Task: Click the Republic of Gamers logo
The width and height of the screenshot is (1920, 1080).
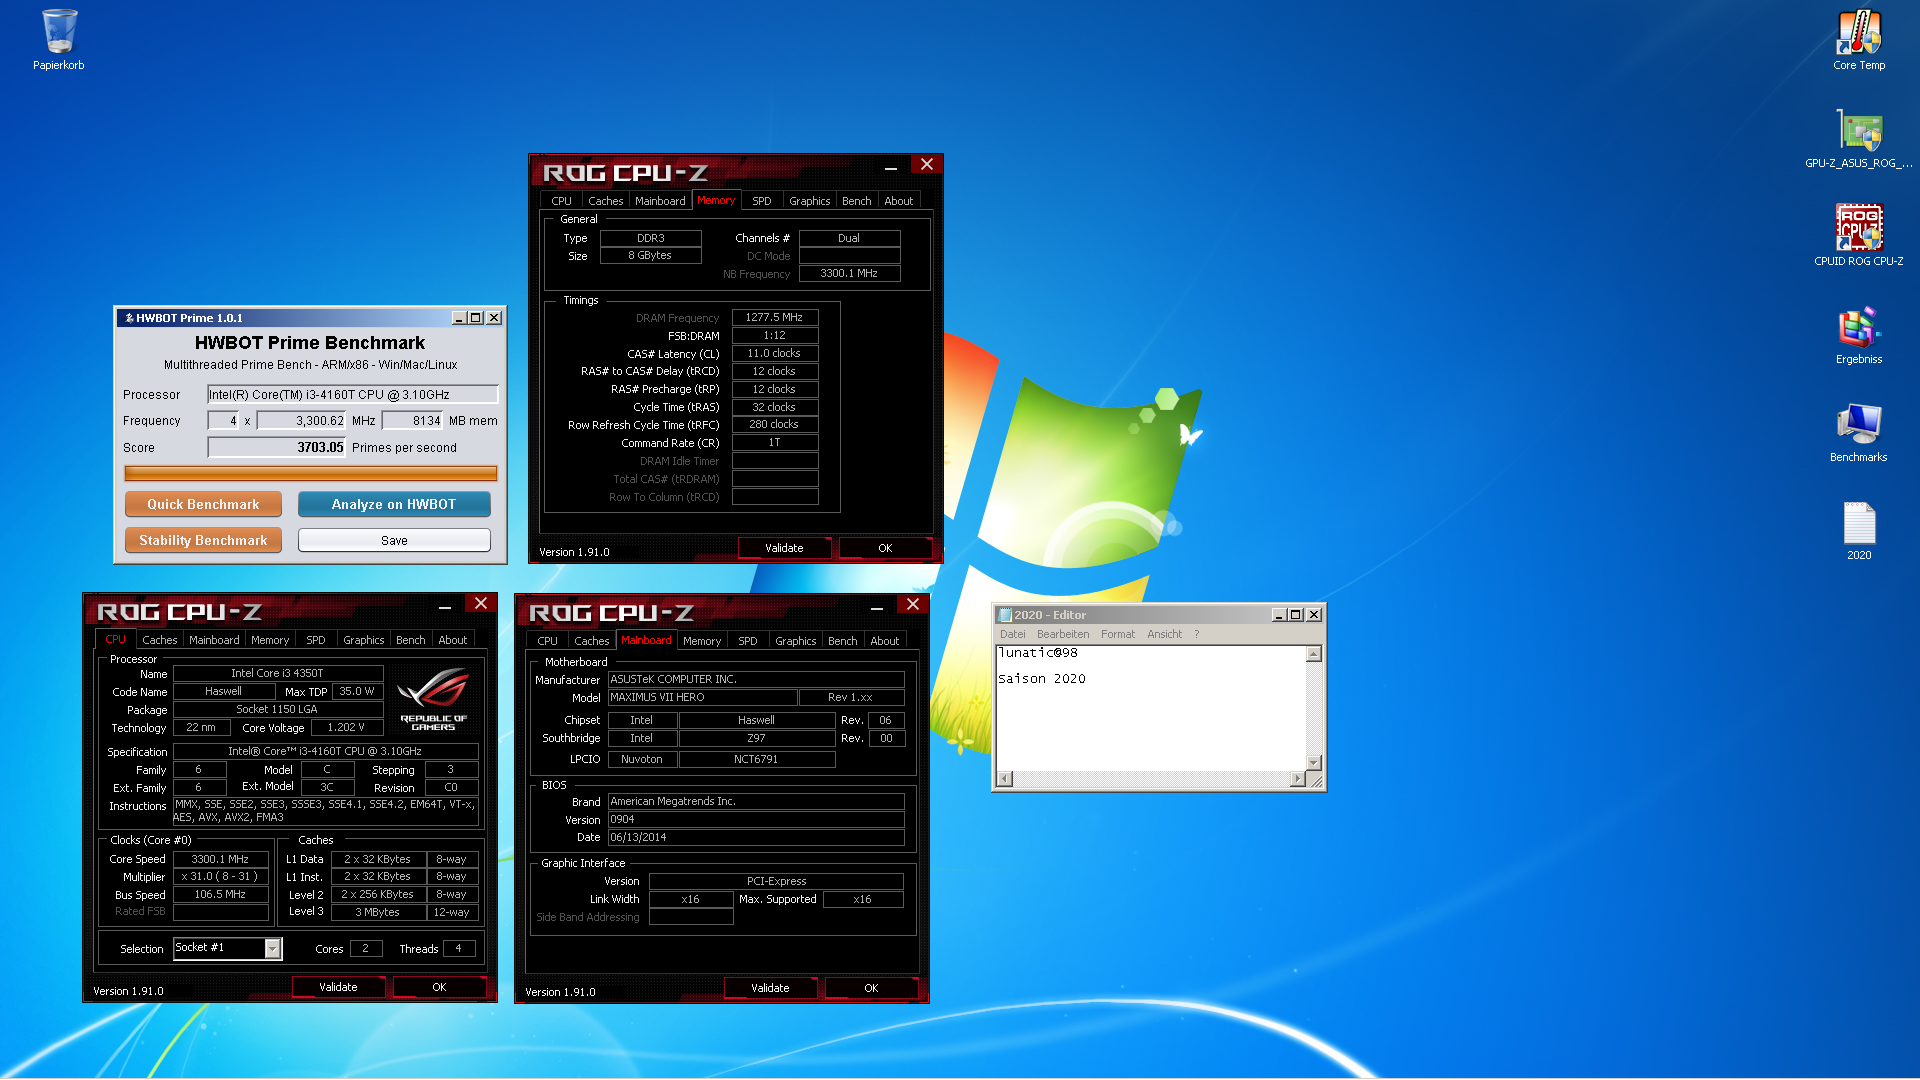Action: click(x=433, y=698)
